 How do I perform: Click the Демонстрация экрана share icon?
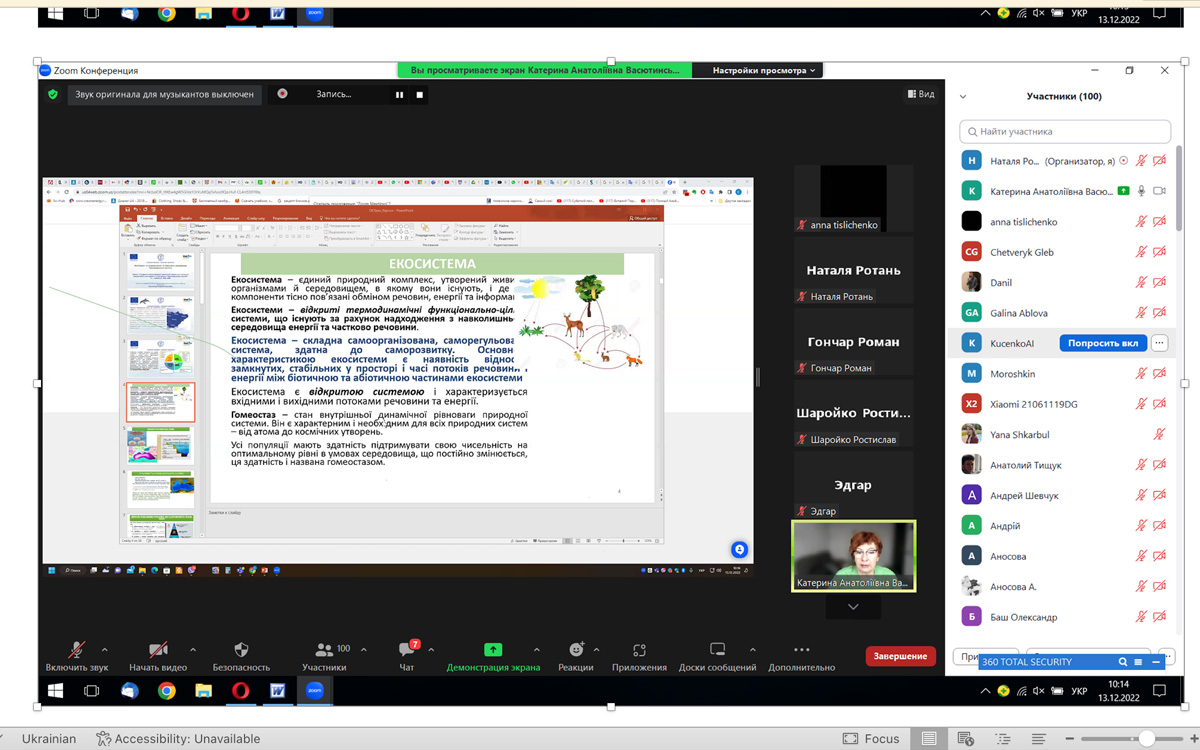point(492,650)
